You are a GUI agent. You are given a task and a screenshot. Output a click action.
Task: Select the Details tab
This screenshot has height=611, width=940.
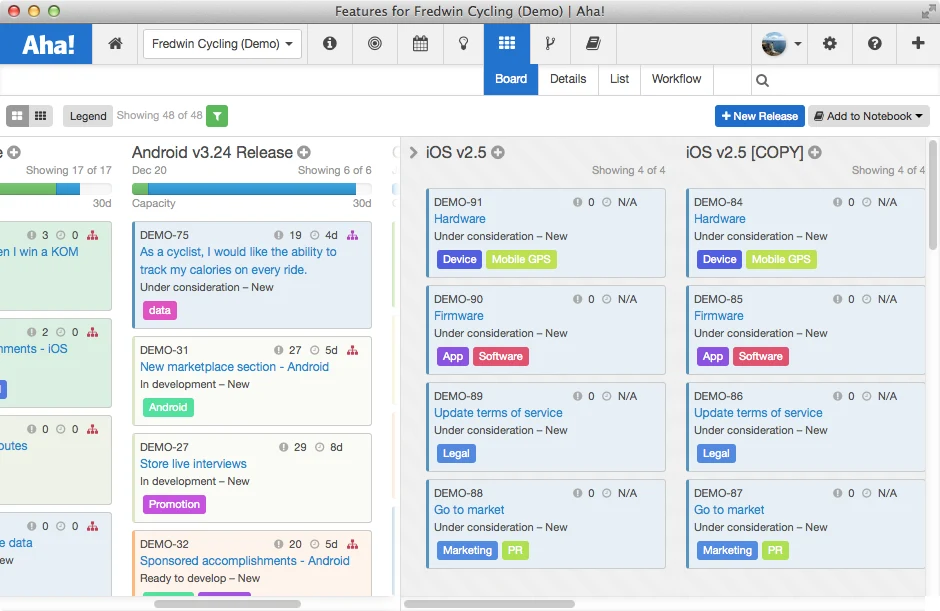pyautogui.click(x=568, y=79)
